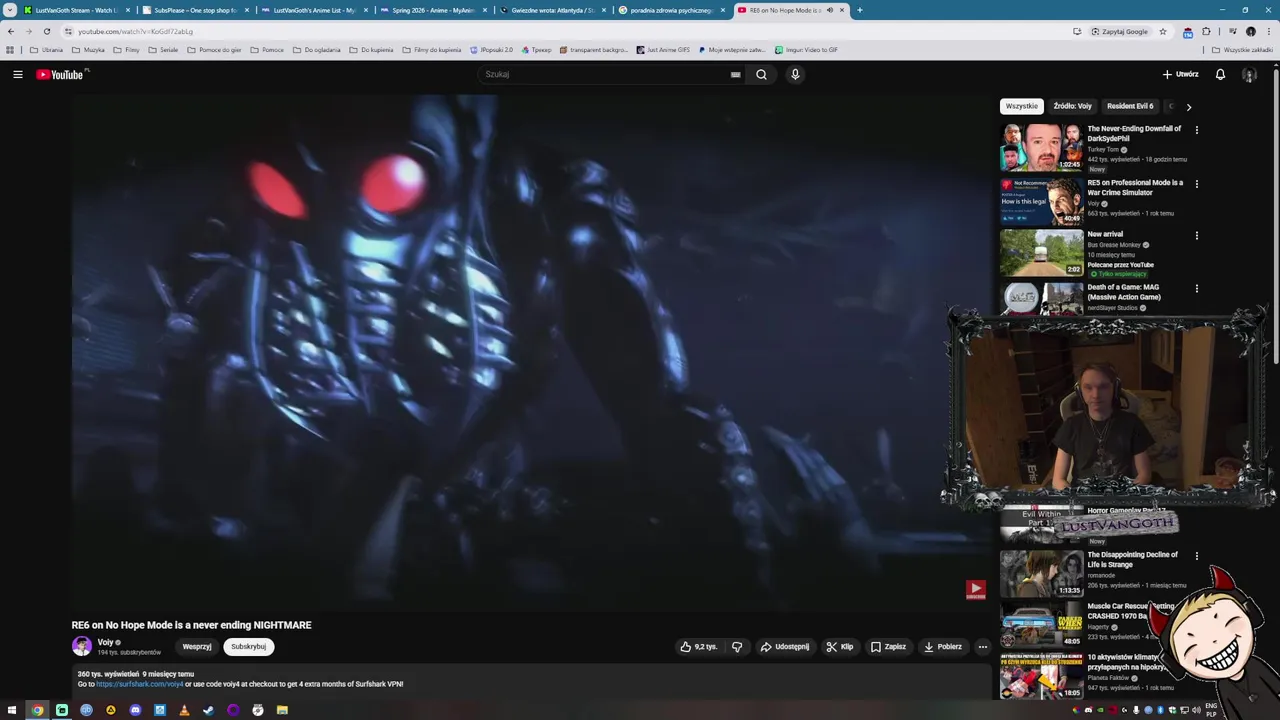Click the video title RE6 on No Hope Mode
Viewport: 1280px width, 720px height.
(x=191, y=625)
